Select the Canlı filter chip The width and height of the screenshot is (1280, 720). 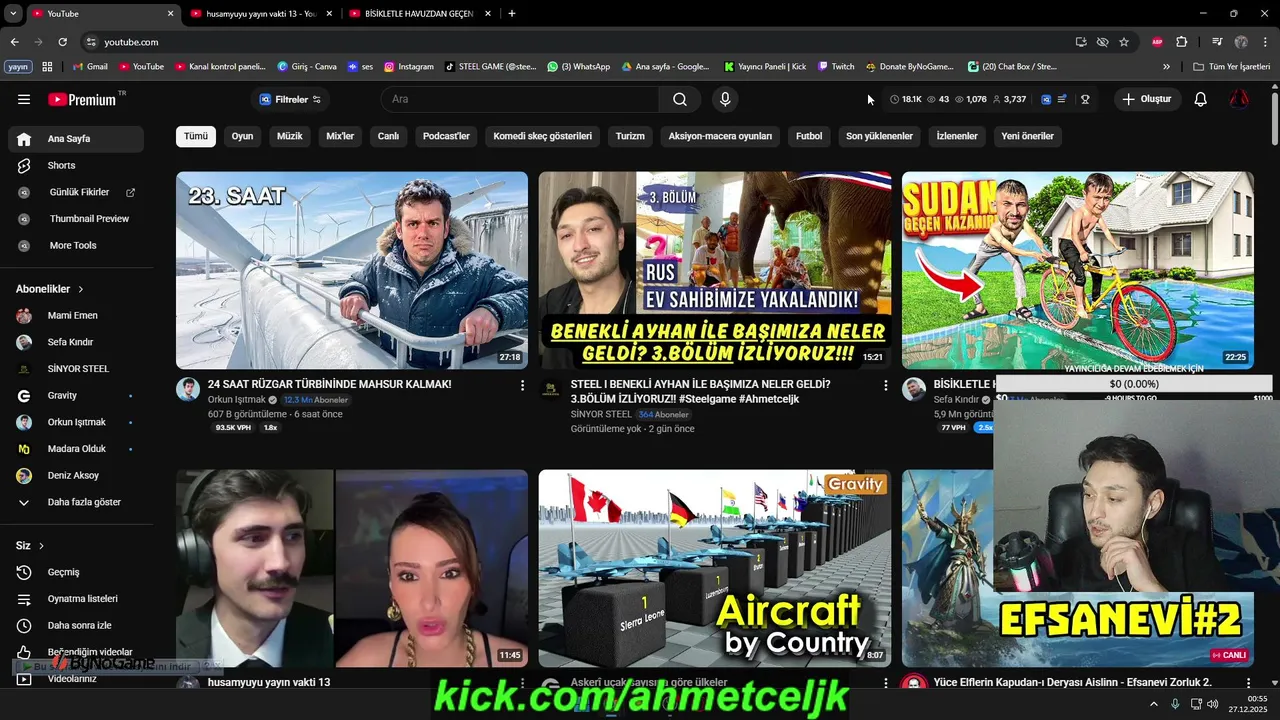click(x=388, y=136)
